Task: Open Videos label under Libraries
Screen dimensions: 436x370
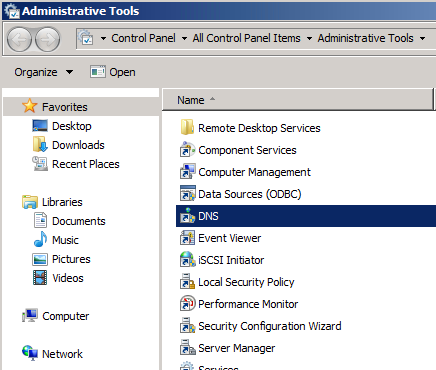Action: pos(68,278)
